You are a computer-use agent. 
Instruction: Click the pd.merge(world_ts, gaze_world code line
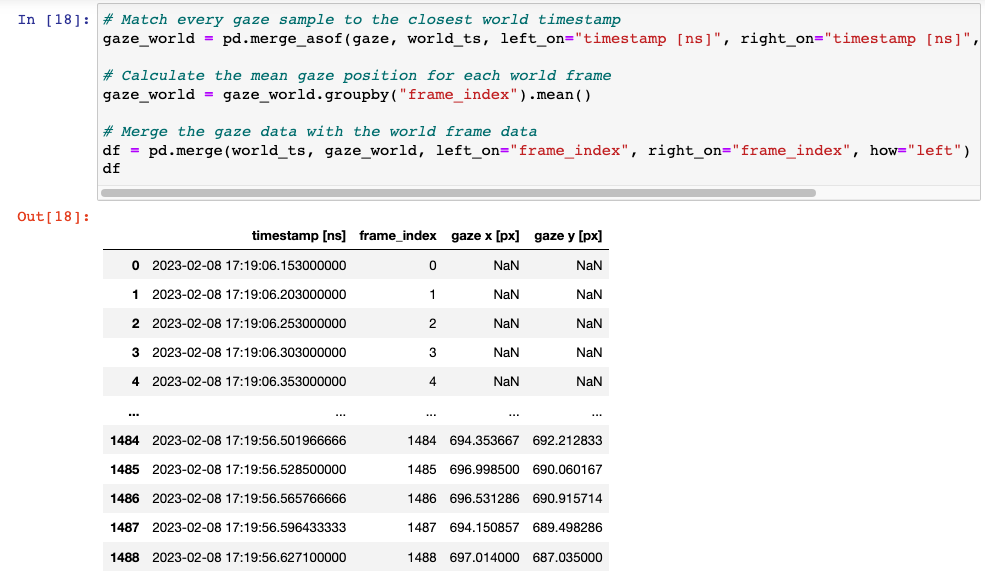point(536,151)
